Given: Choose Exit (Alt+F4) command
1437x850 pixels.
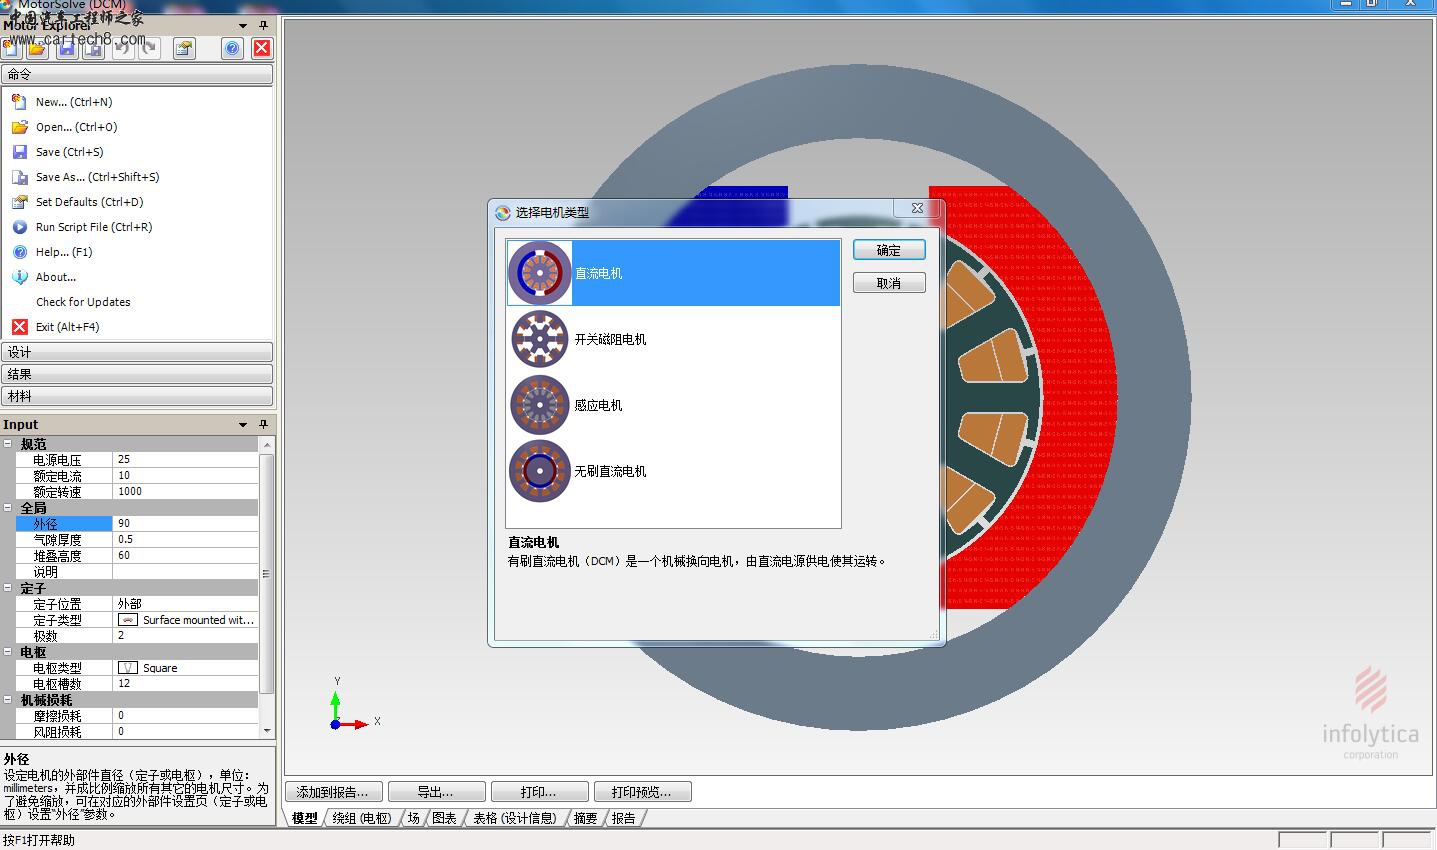Looking at the screenshot, I should 67,327.
